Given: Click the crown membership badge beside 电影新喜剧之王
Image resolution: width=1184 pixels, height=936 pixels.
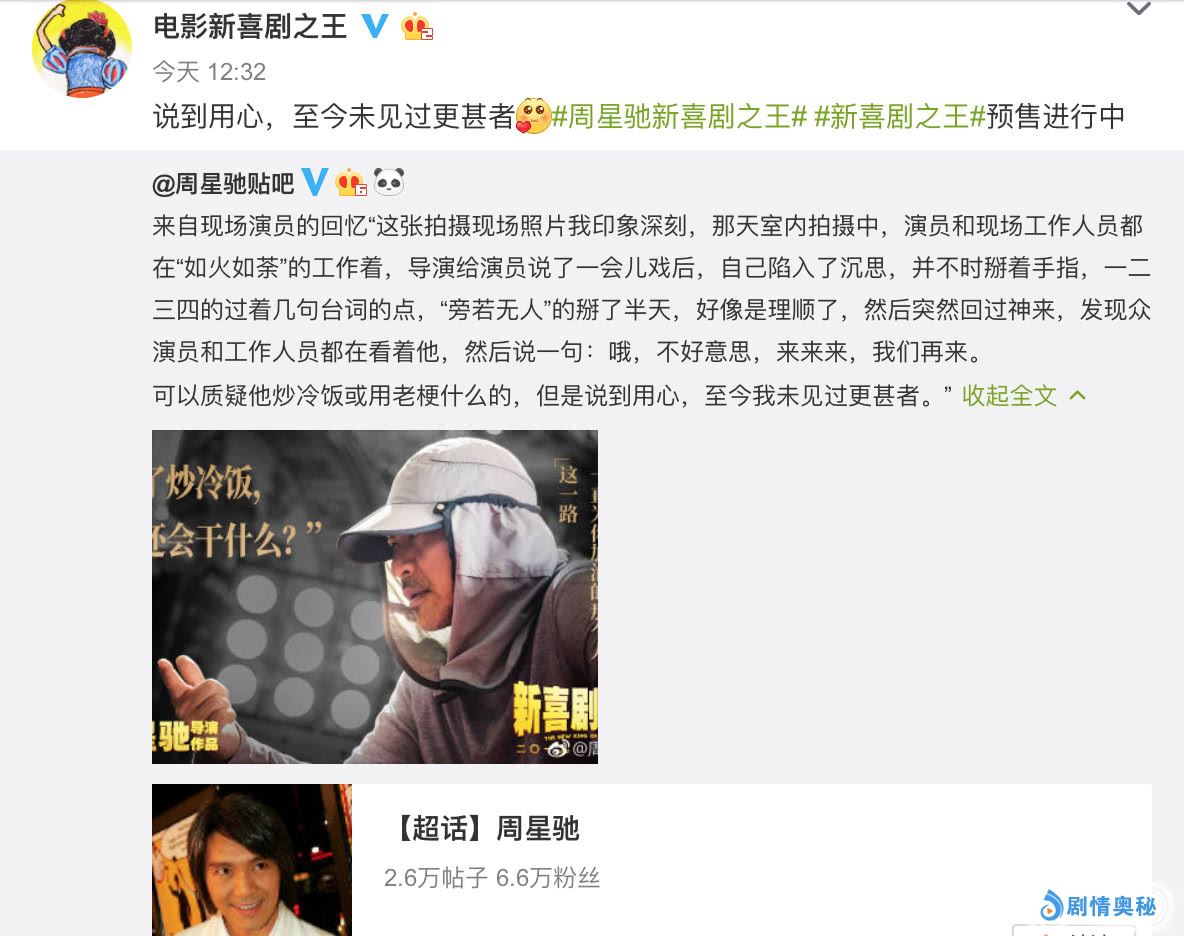Looking at the screenshot, I should point(417,27).
